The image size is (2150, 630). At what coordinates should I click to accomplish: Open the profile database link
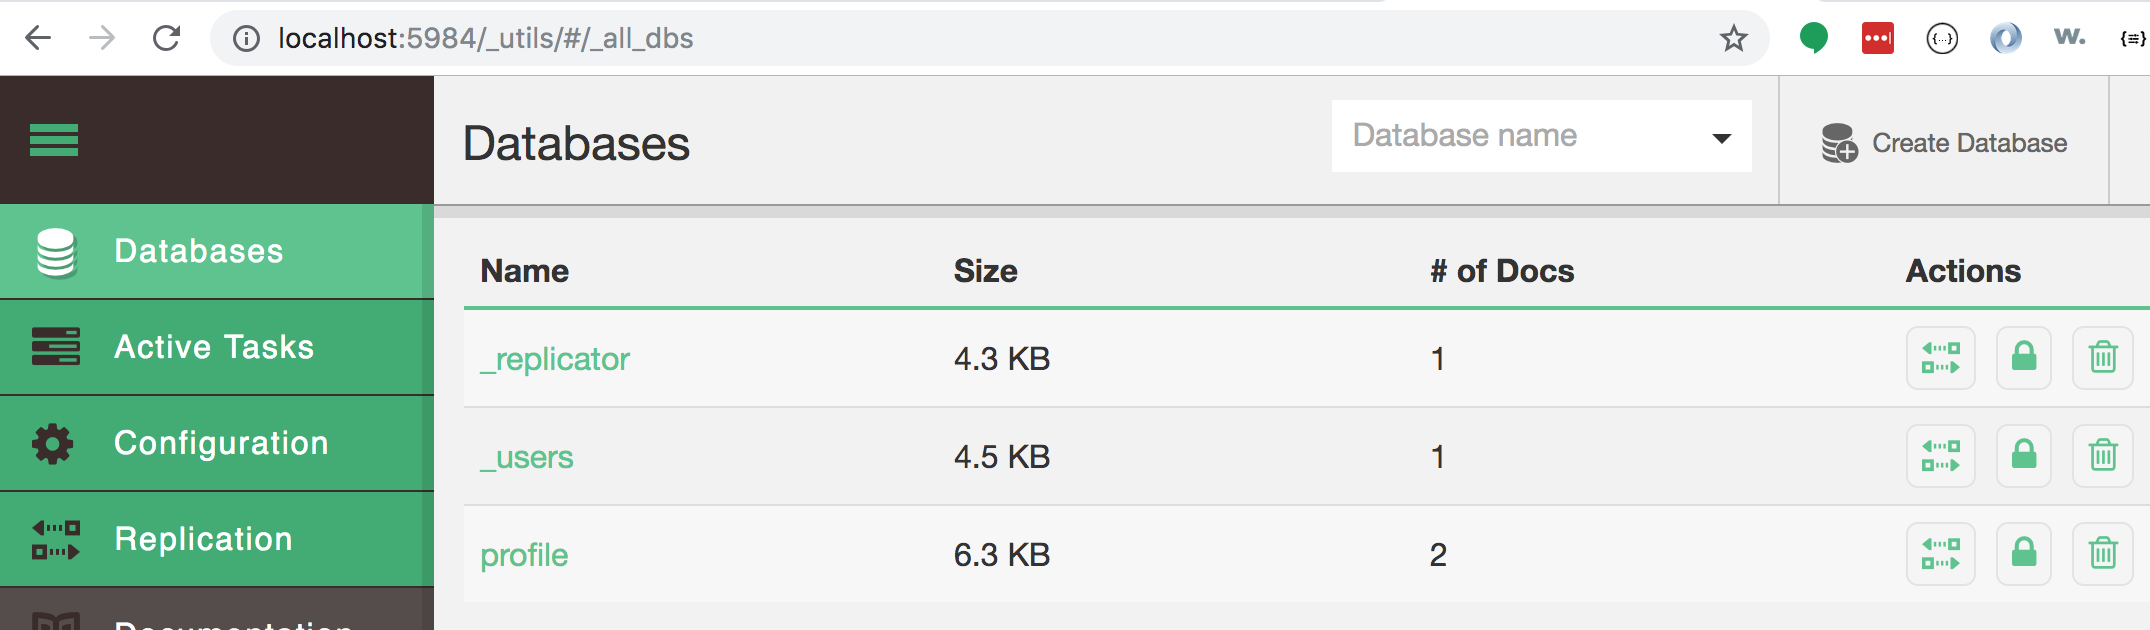click(x=524, y=555)
